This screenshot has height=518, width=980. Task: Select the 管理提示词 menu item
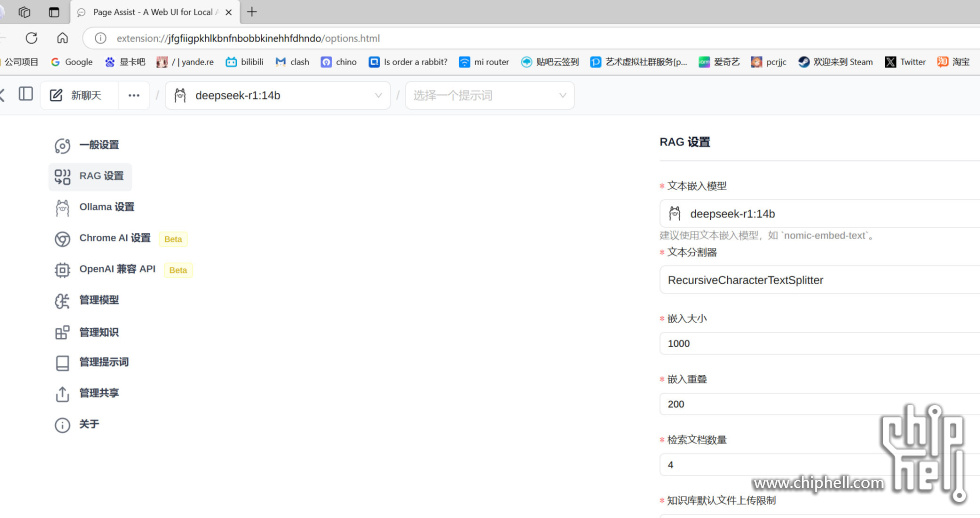click(x=104, y=362)
